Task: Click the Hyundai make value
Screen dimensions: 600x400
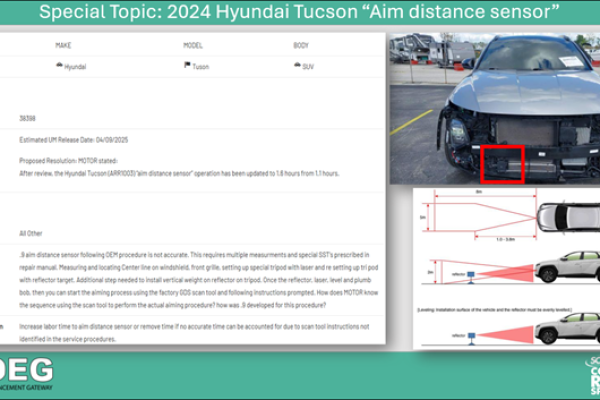Action: tap(76, 66)
